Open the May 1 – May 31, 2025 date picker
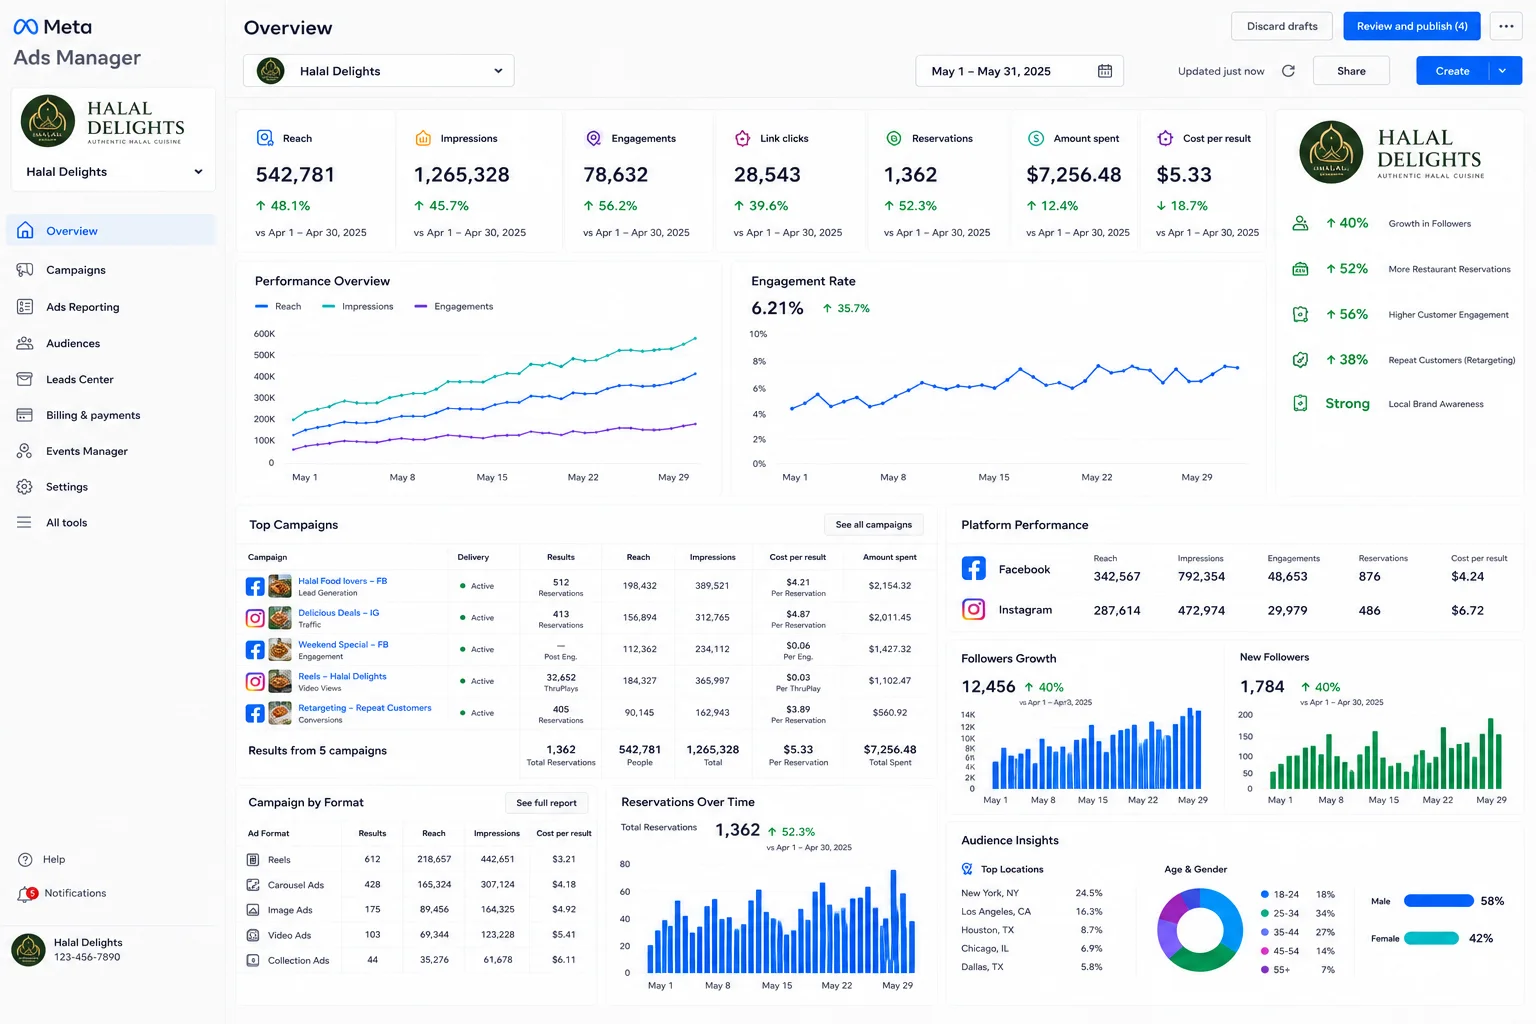Screen dimensions: 1536x1024 pos(1020,71)
